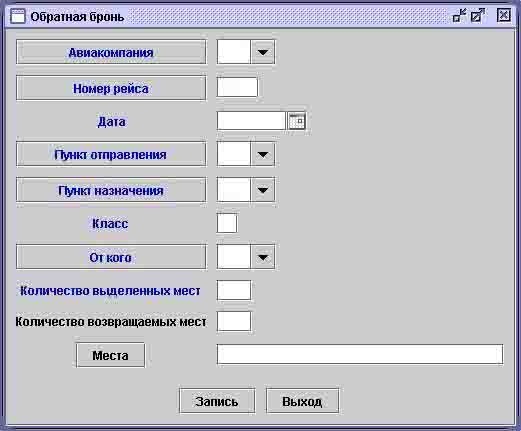Click the Выход button
The width and height of the screenshot is (521, 431).
point(302,401)
